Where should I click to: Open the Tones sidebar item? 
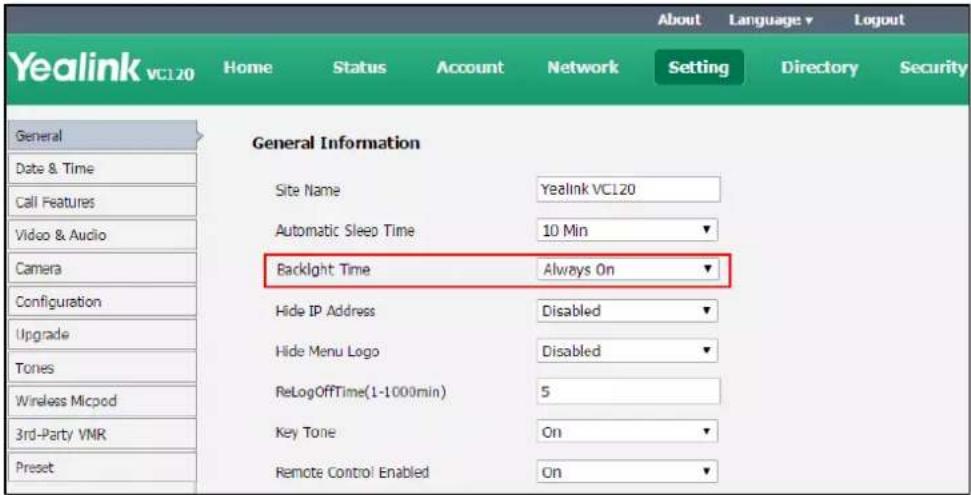click(x=102, y=368)
